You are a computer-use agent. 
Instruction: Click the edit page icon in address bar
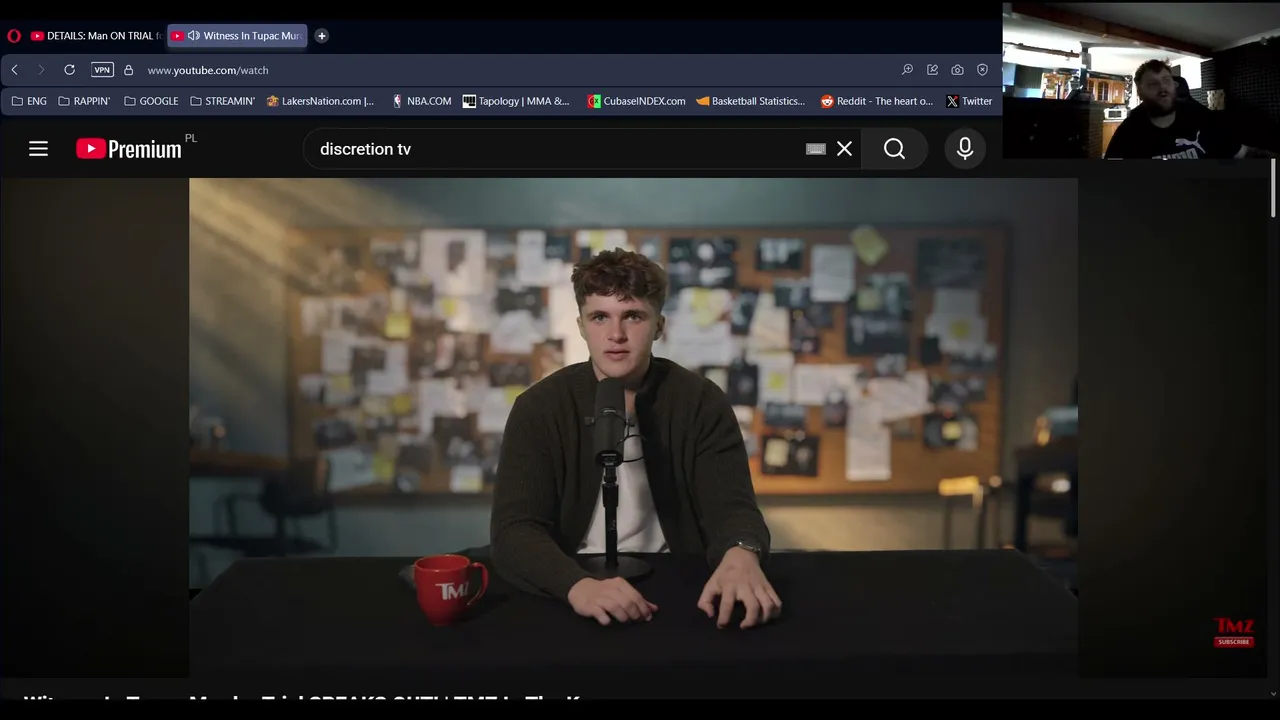point(932,70)
